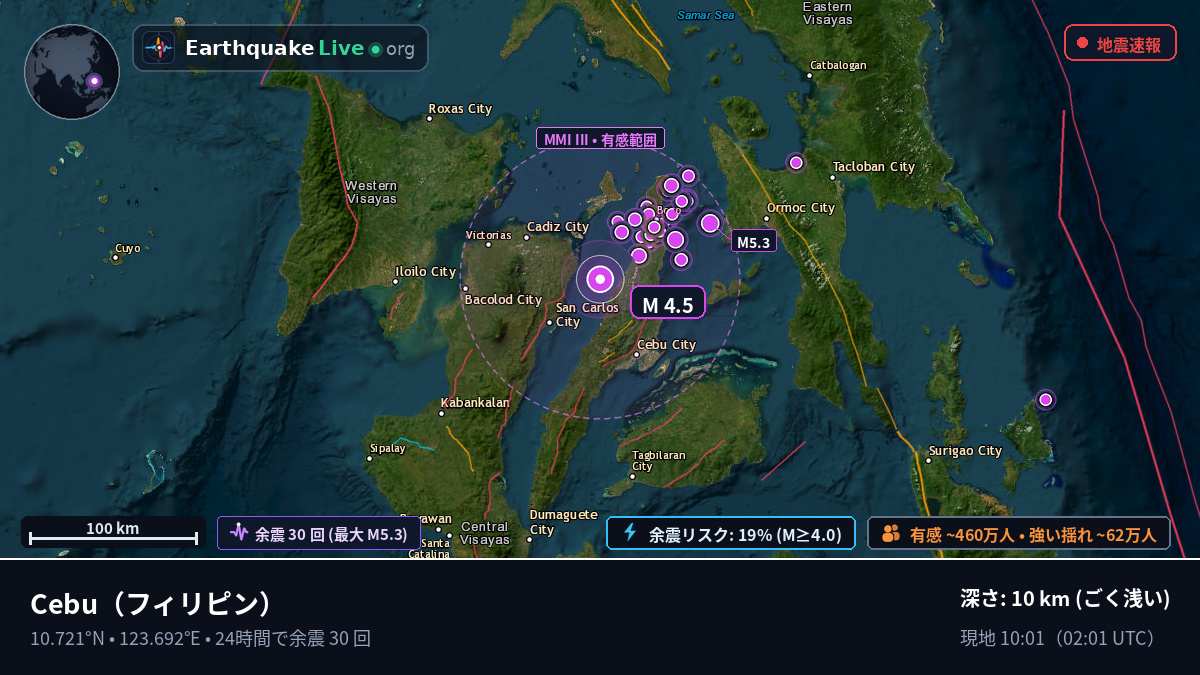
Task: Click the Western Visayas region label
Action: tap(371, 192)
